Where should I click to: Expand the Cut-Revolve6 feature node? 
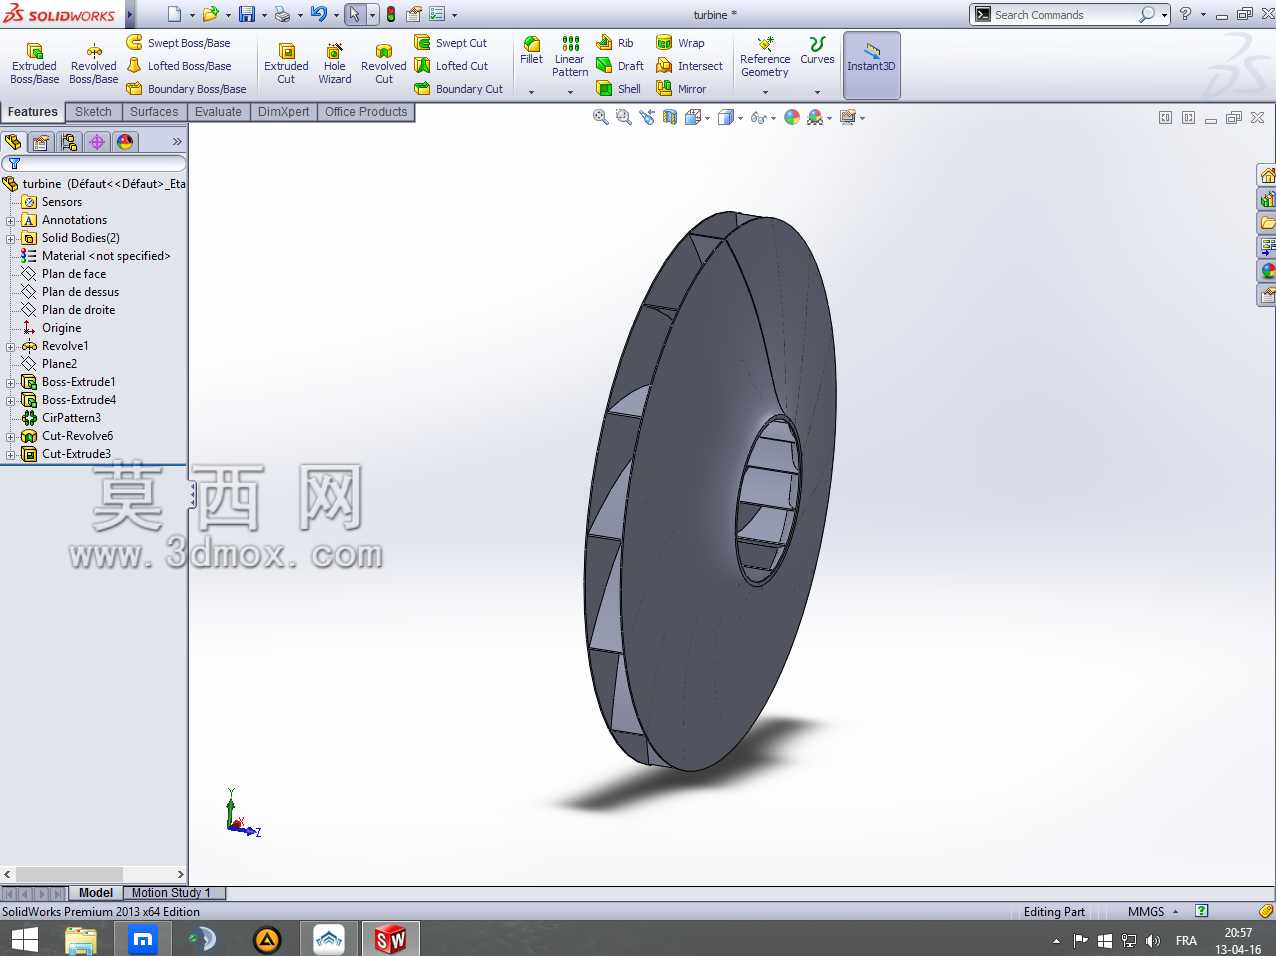[11, 437]
